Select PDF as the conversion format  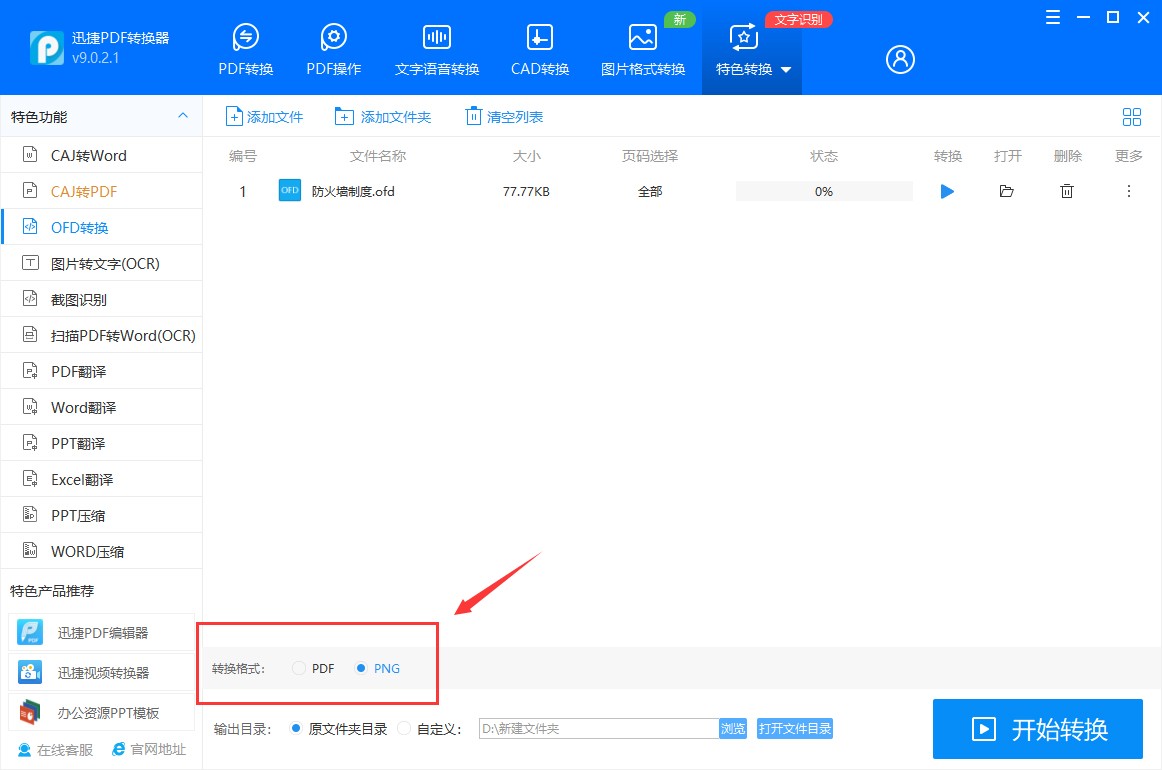click(299, 668)
